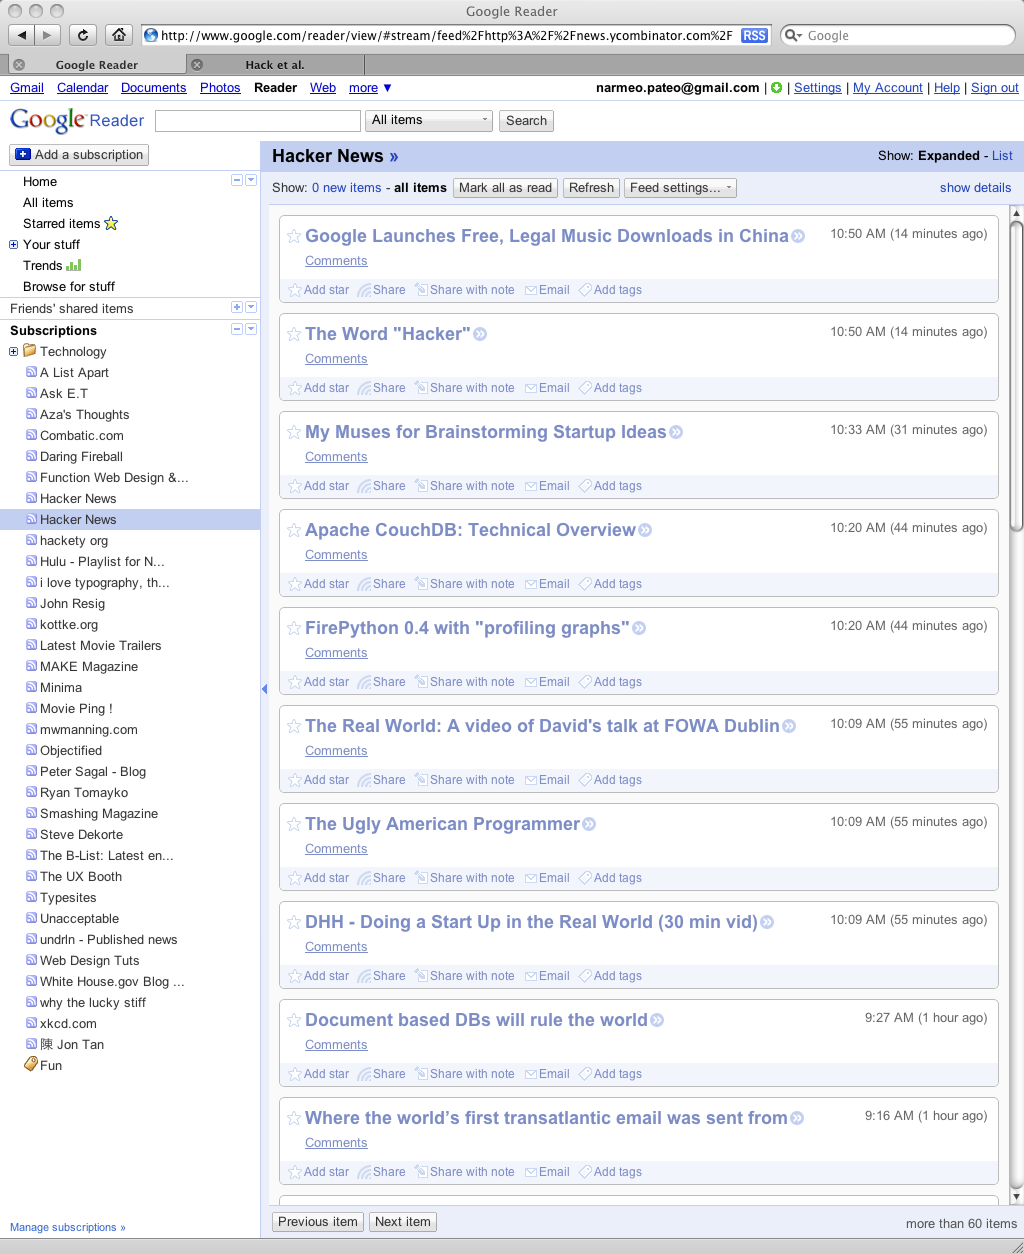Switch to List view
1024x1254 pixels.
[1002, 156]
